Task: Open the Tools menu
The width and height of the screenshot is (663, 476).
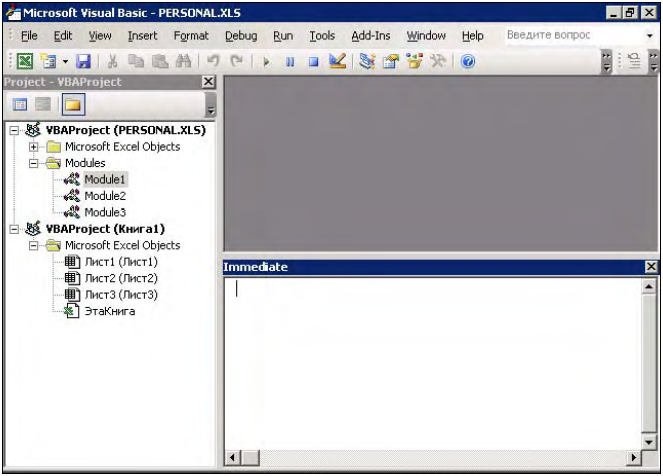Action: click(x=322, y=36)
